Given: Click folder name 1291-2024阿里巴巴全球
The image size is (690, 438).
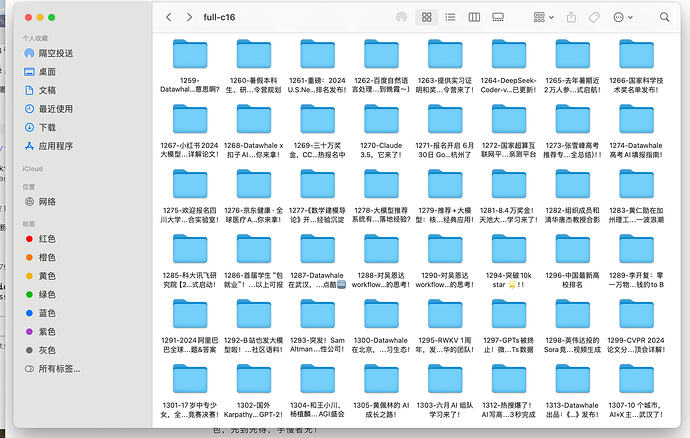Looking at the screenshot, I should [x=190, y=345].
